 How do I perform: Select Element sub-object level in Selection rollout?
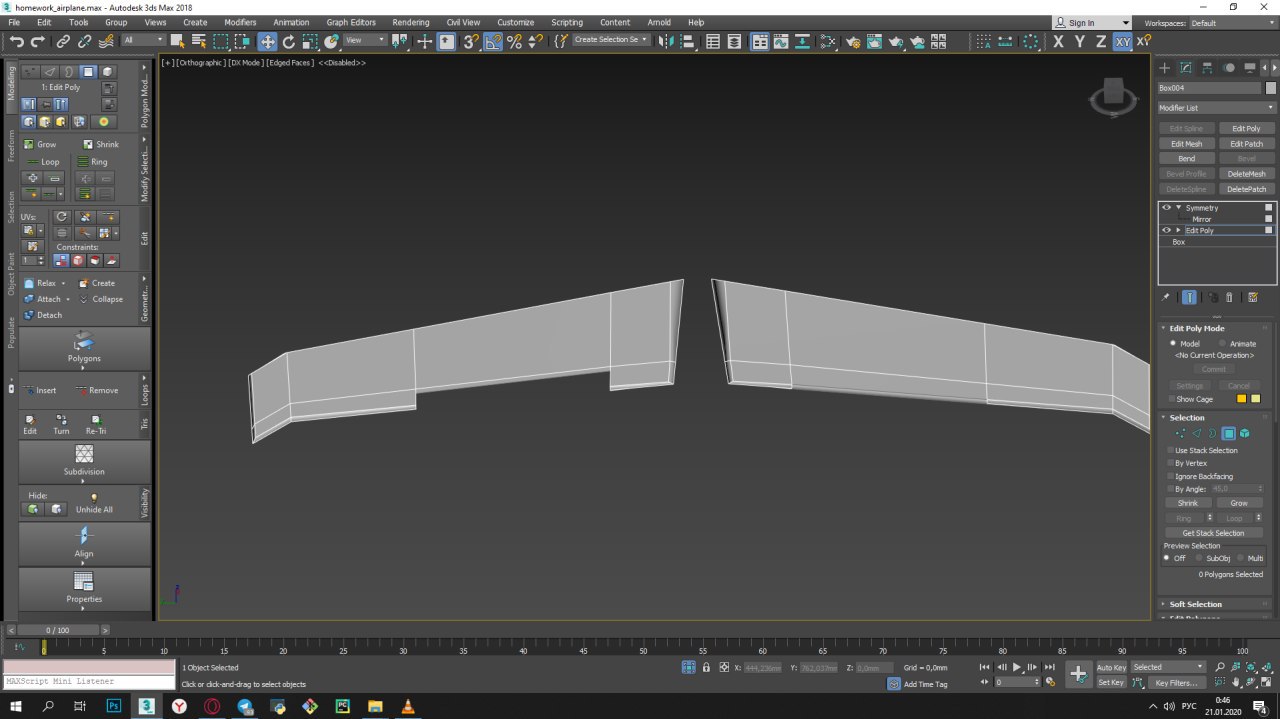(x=1245, y=433)
